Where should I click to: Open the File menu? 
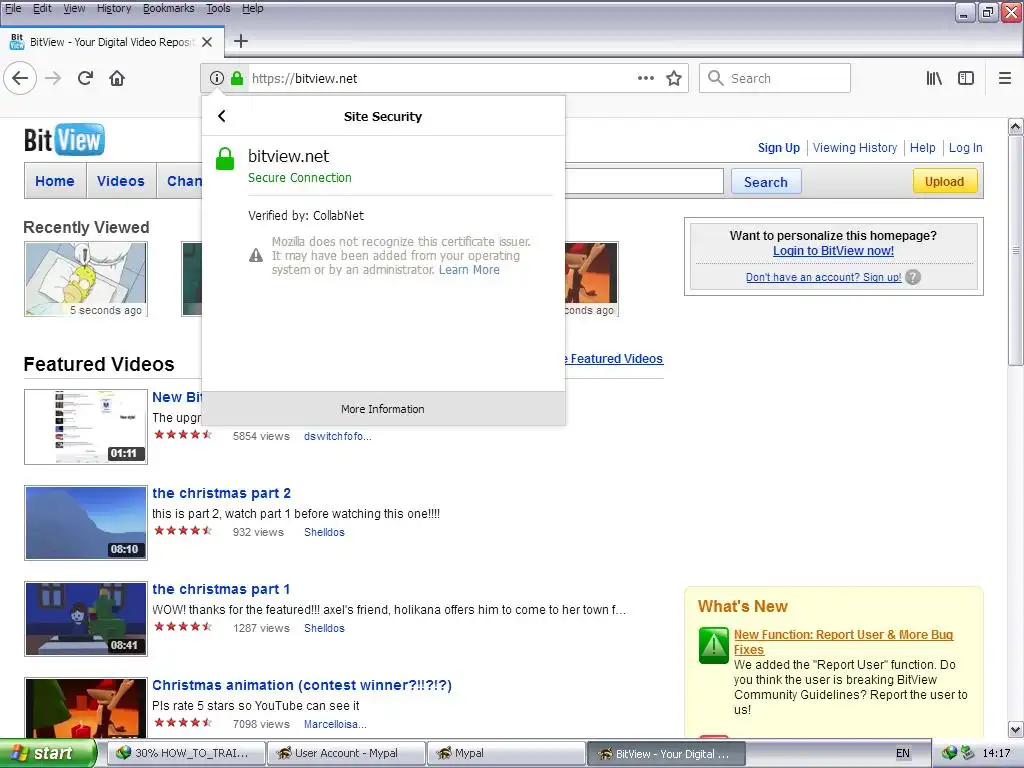click(13, 8)
